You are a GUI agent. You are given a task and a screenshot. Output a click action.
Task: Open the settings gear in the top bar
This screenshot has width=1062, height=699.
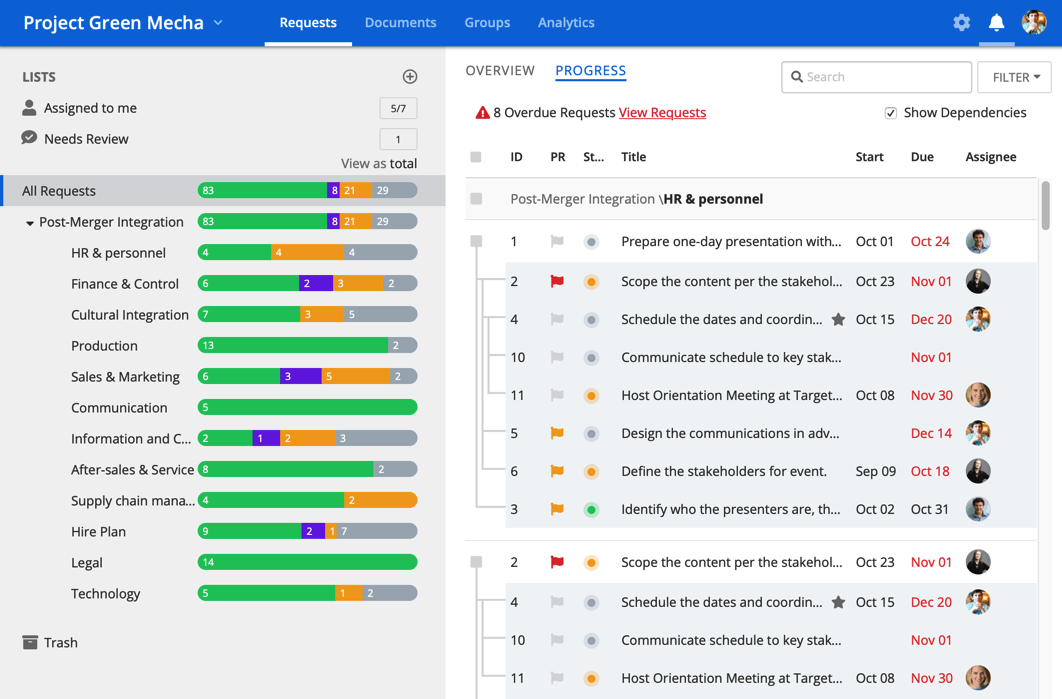961,22
